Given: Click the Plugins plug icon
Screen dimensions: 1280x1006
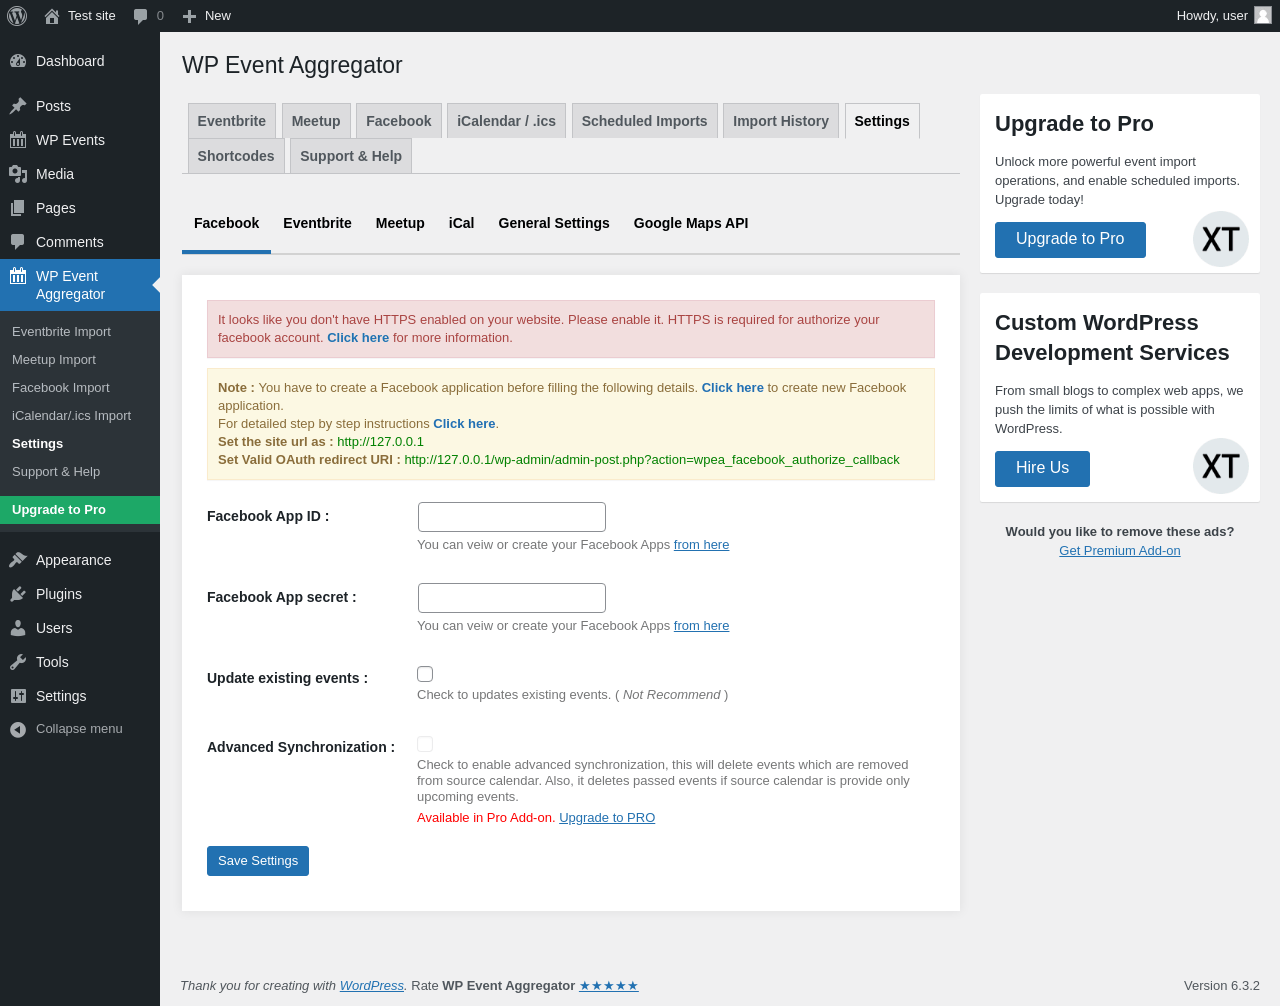Looking at the screenshot, I should [18, 594].
